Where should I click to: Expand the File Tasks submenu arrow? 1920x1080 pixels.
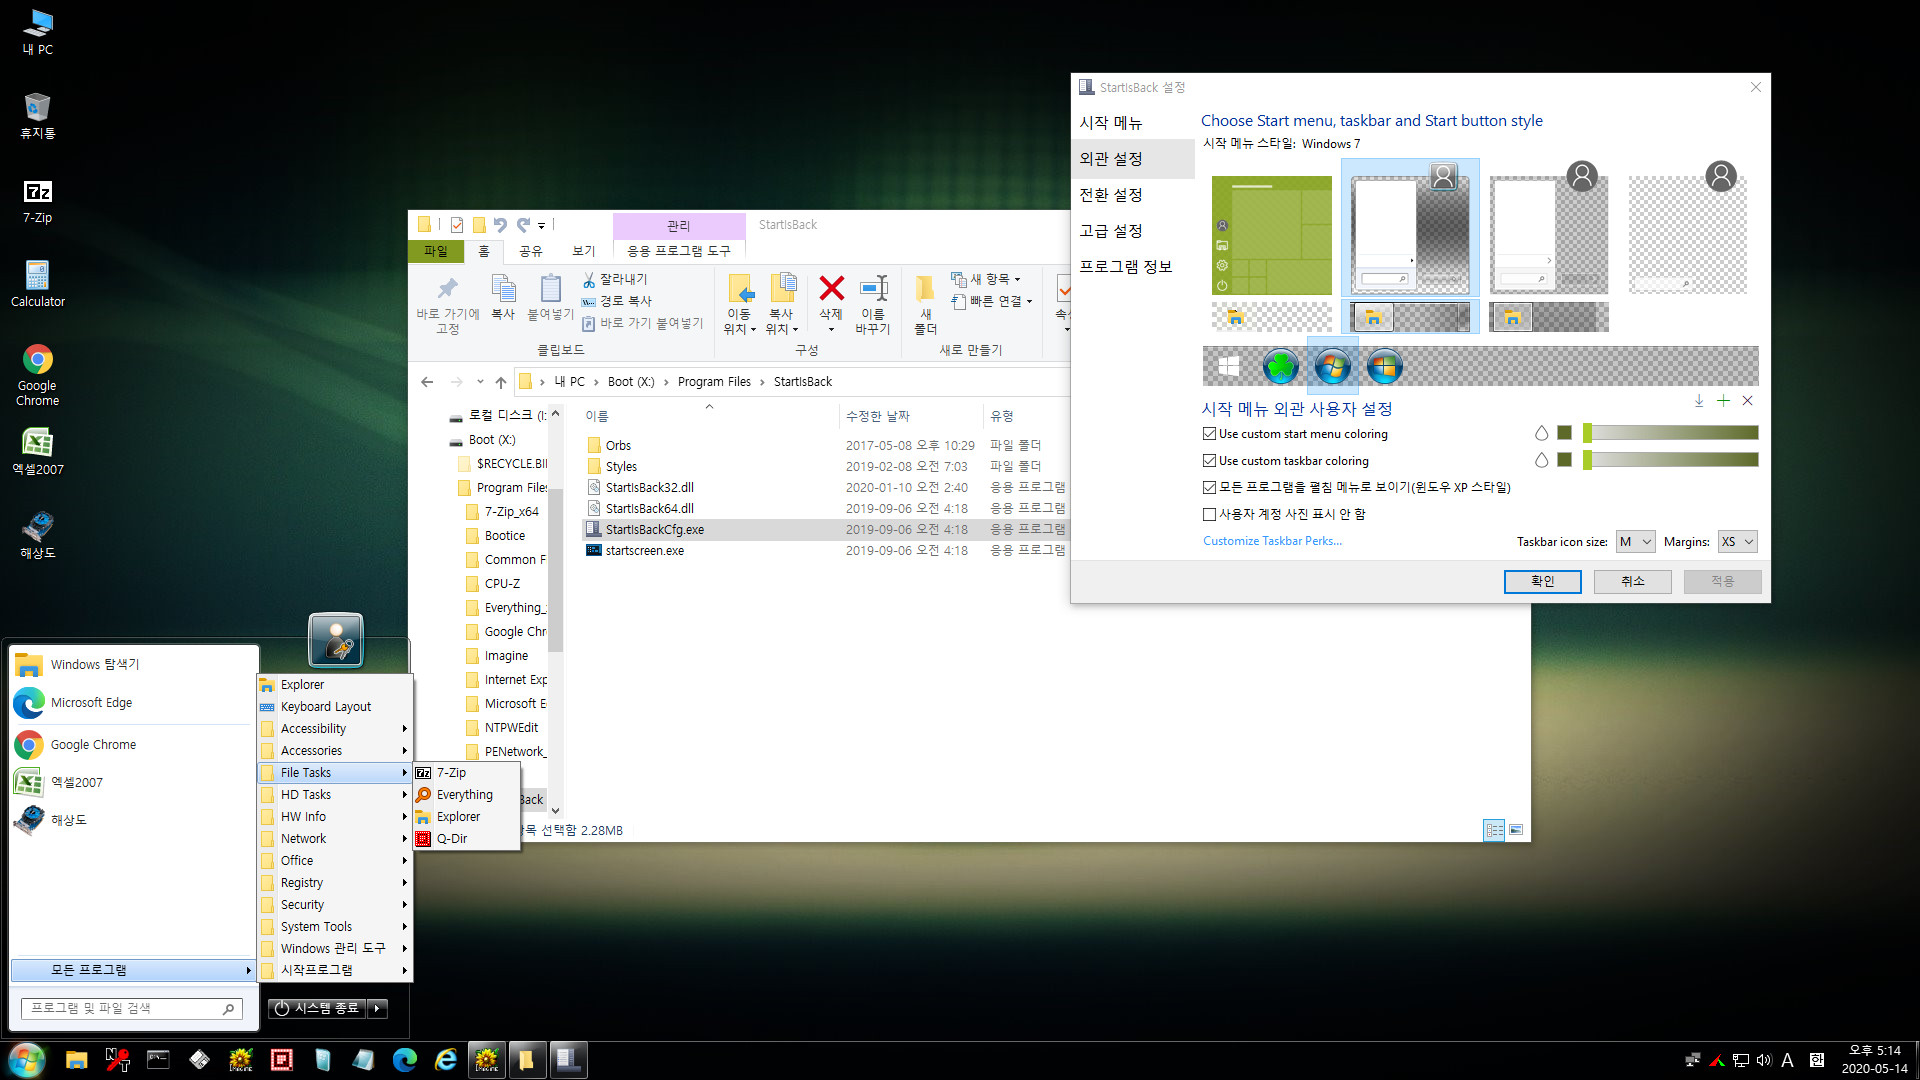tap(405, 773)
